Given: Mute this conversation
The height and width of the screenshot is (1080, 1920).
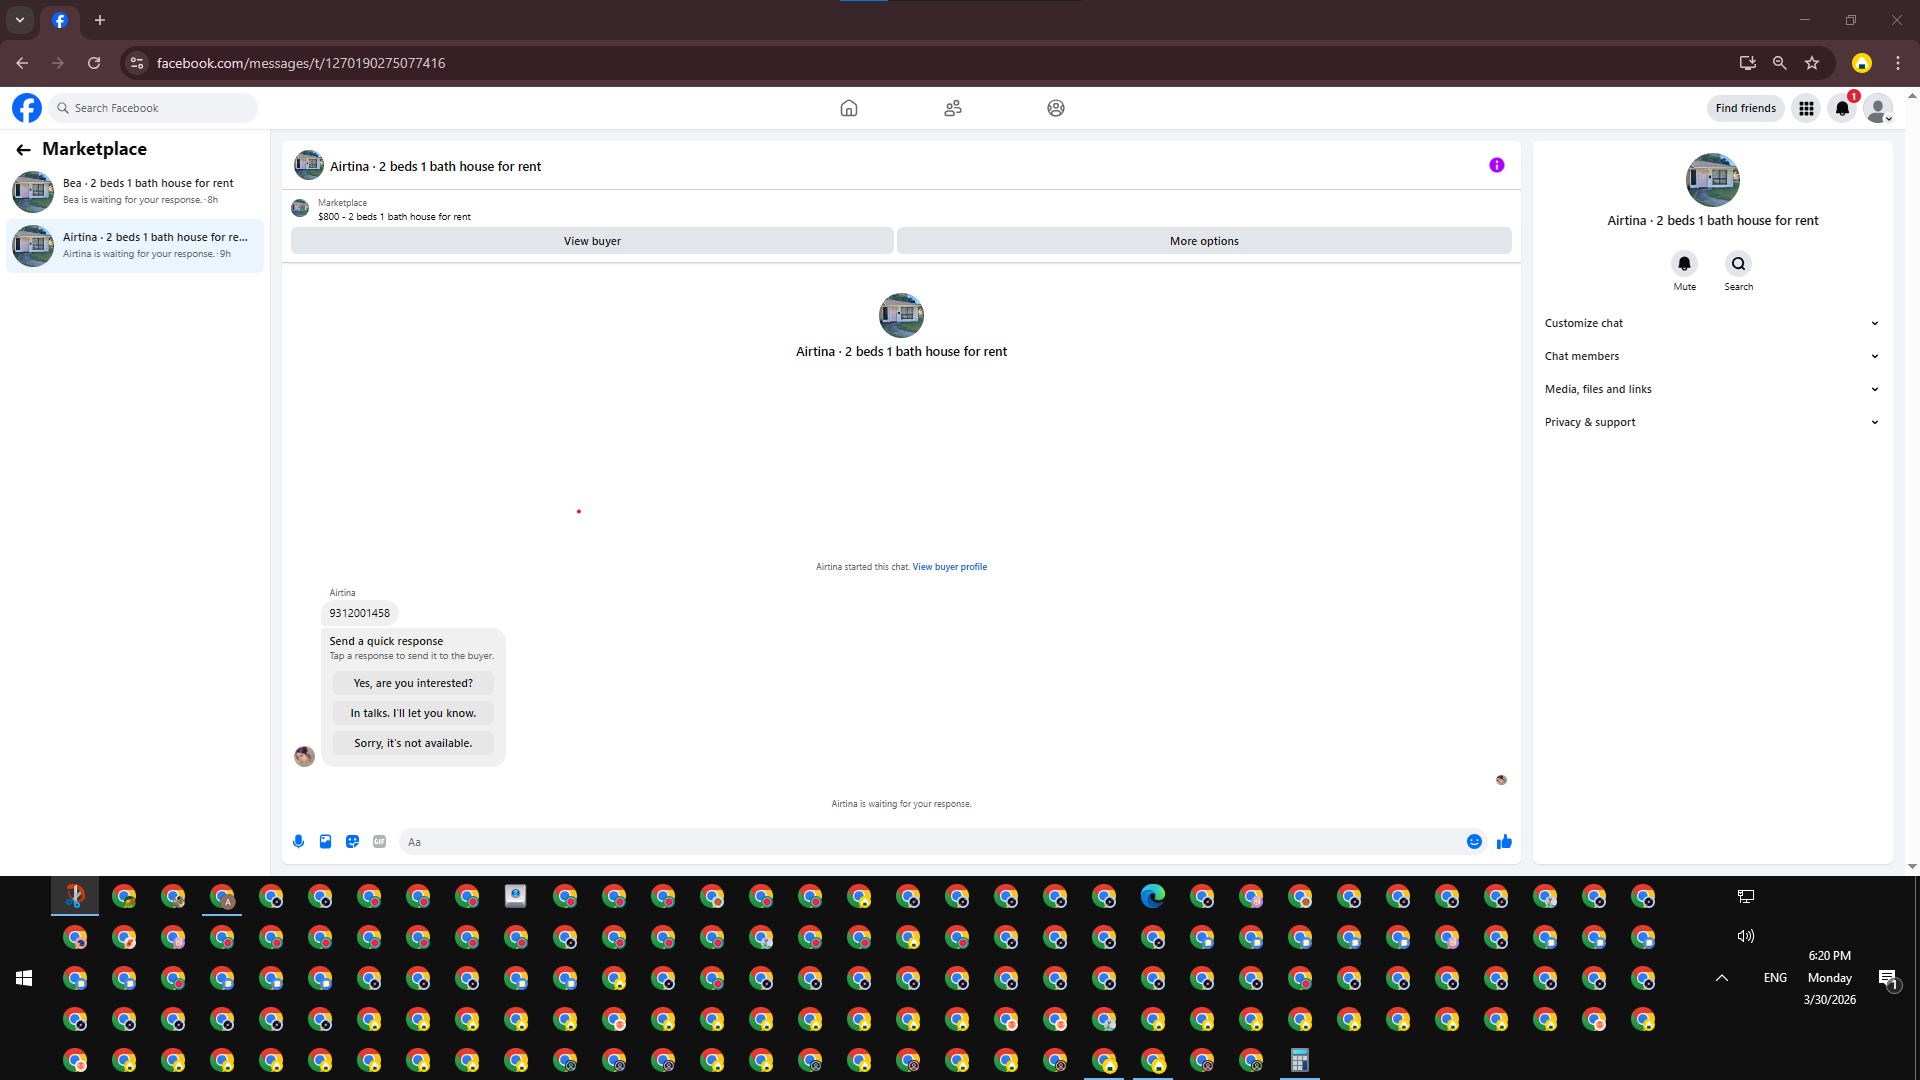Looking at the screenshot, I should coord(1684,264).
